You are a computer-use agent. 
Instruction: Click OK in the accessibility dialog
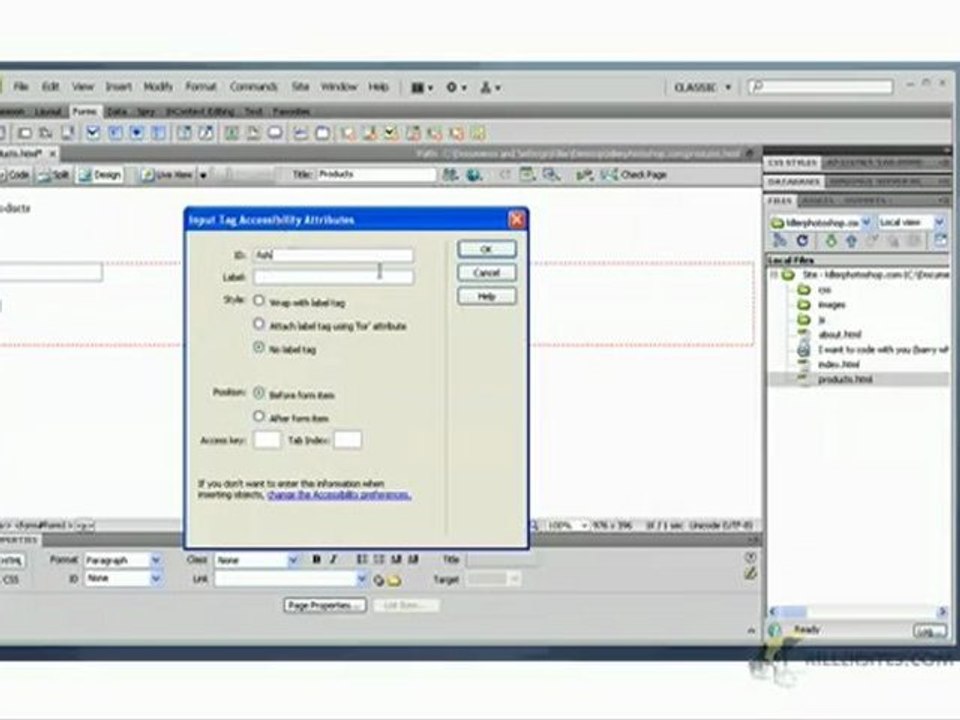point(487,249)
